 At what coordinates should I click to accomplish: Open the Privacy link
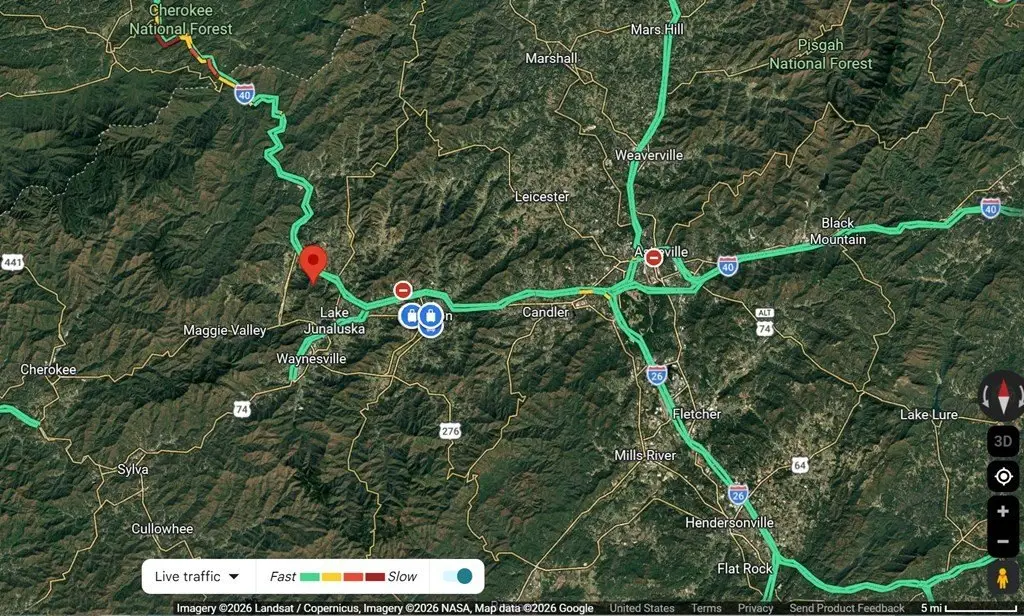755,608
